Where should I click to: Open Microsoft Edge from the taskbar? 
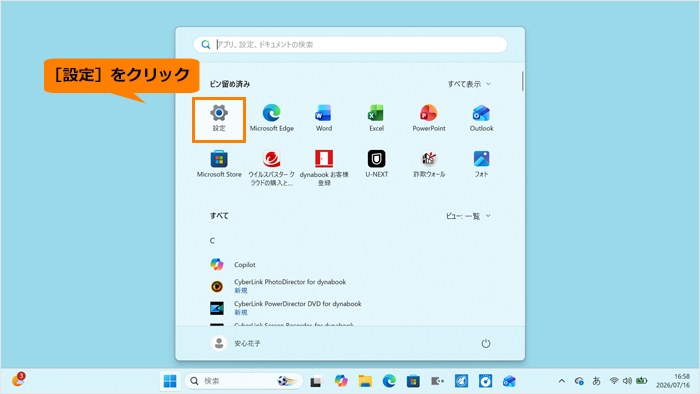[389, 381]
